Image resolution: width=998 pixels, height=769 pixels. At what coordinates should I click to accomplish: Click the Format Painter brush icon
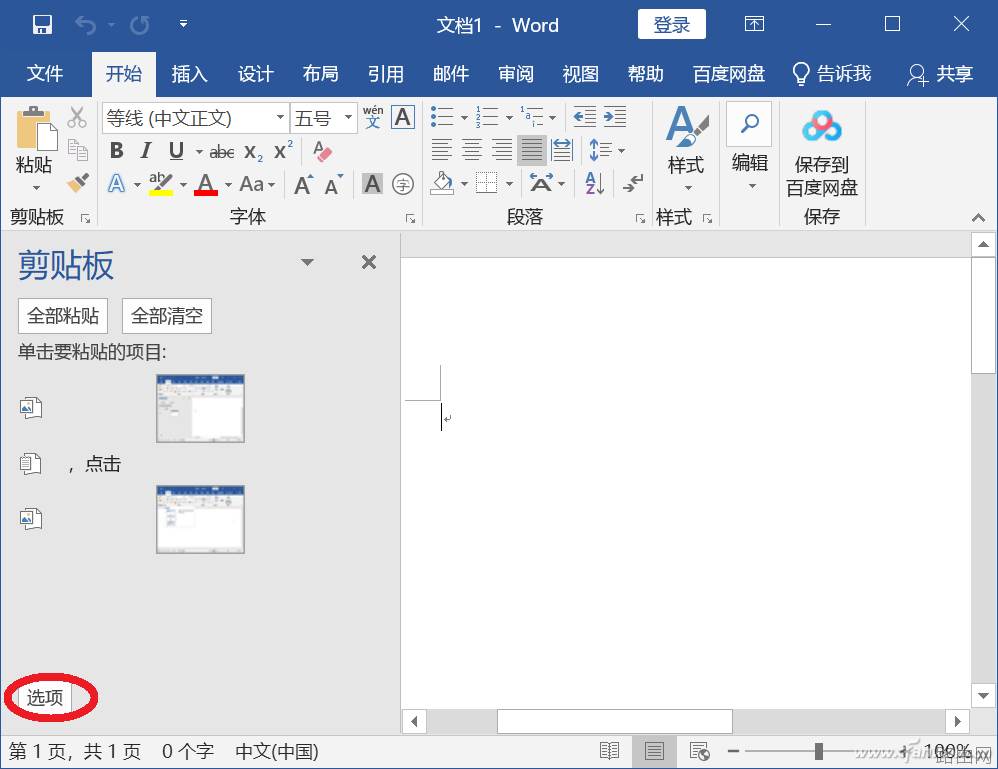78,183
